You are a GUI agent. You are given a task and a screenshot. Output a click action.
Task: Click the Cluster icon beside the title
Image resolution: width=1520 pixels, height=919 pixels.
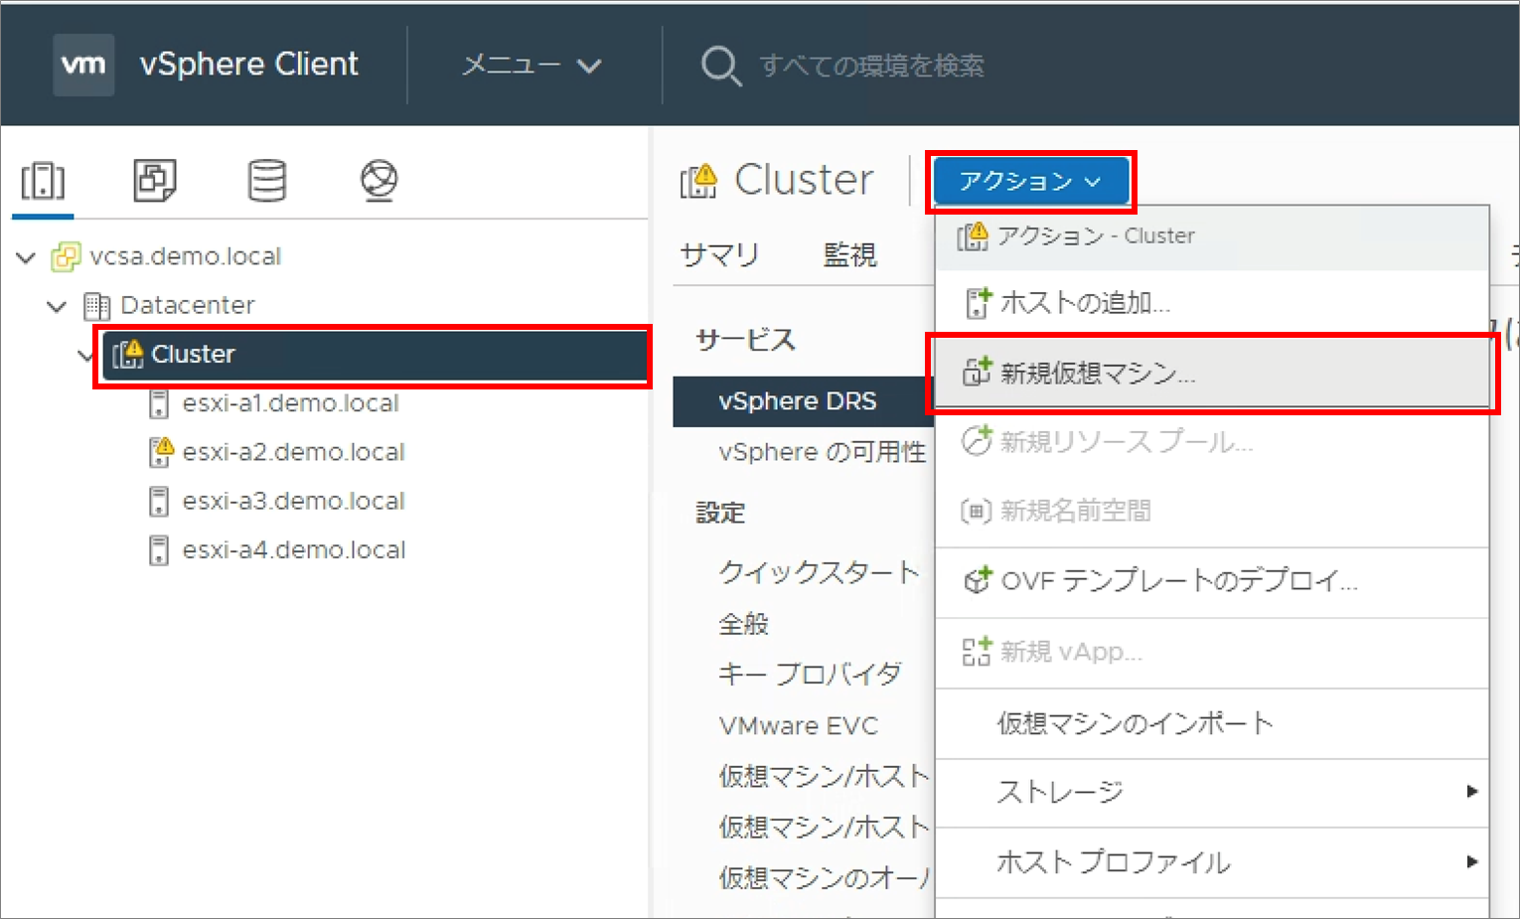pyautogui.click(x=699, y=181)
